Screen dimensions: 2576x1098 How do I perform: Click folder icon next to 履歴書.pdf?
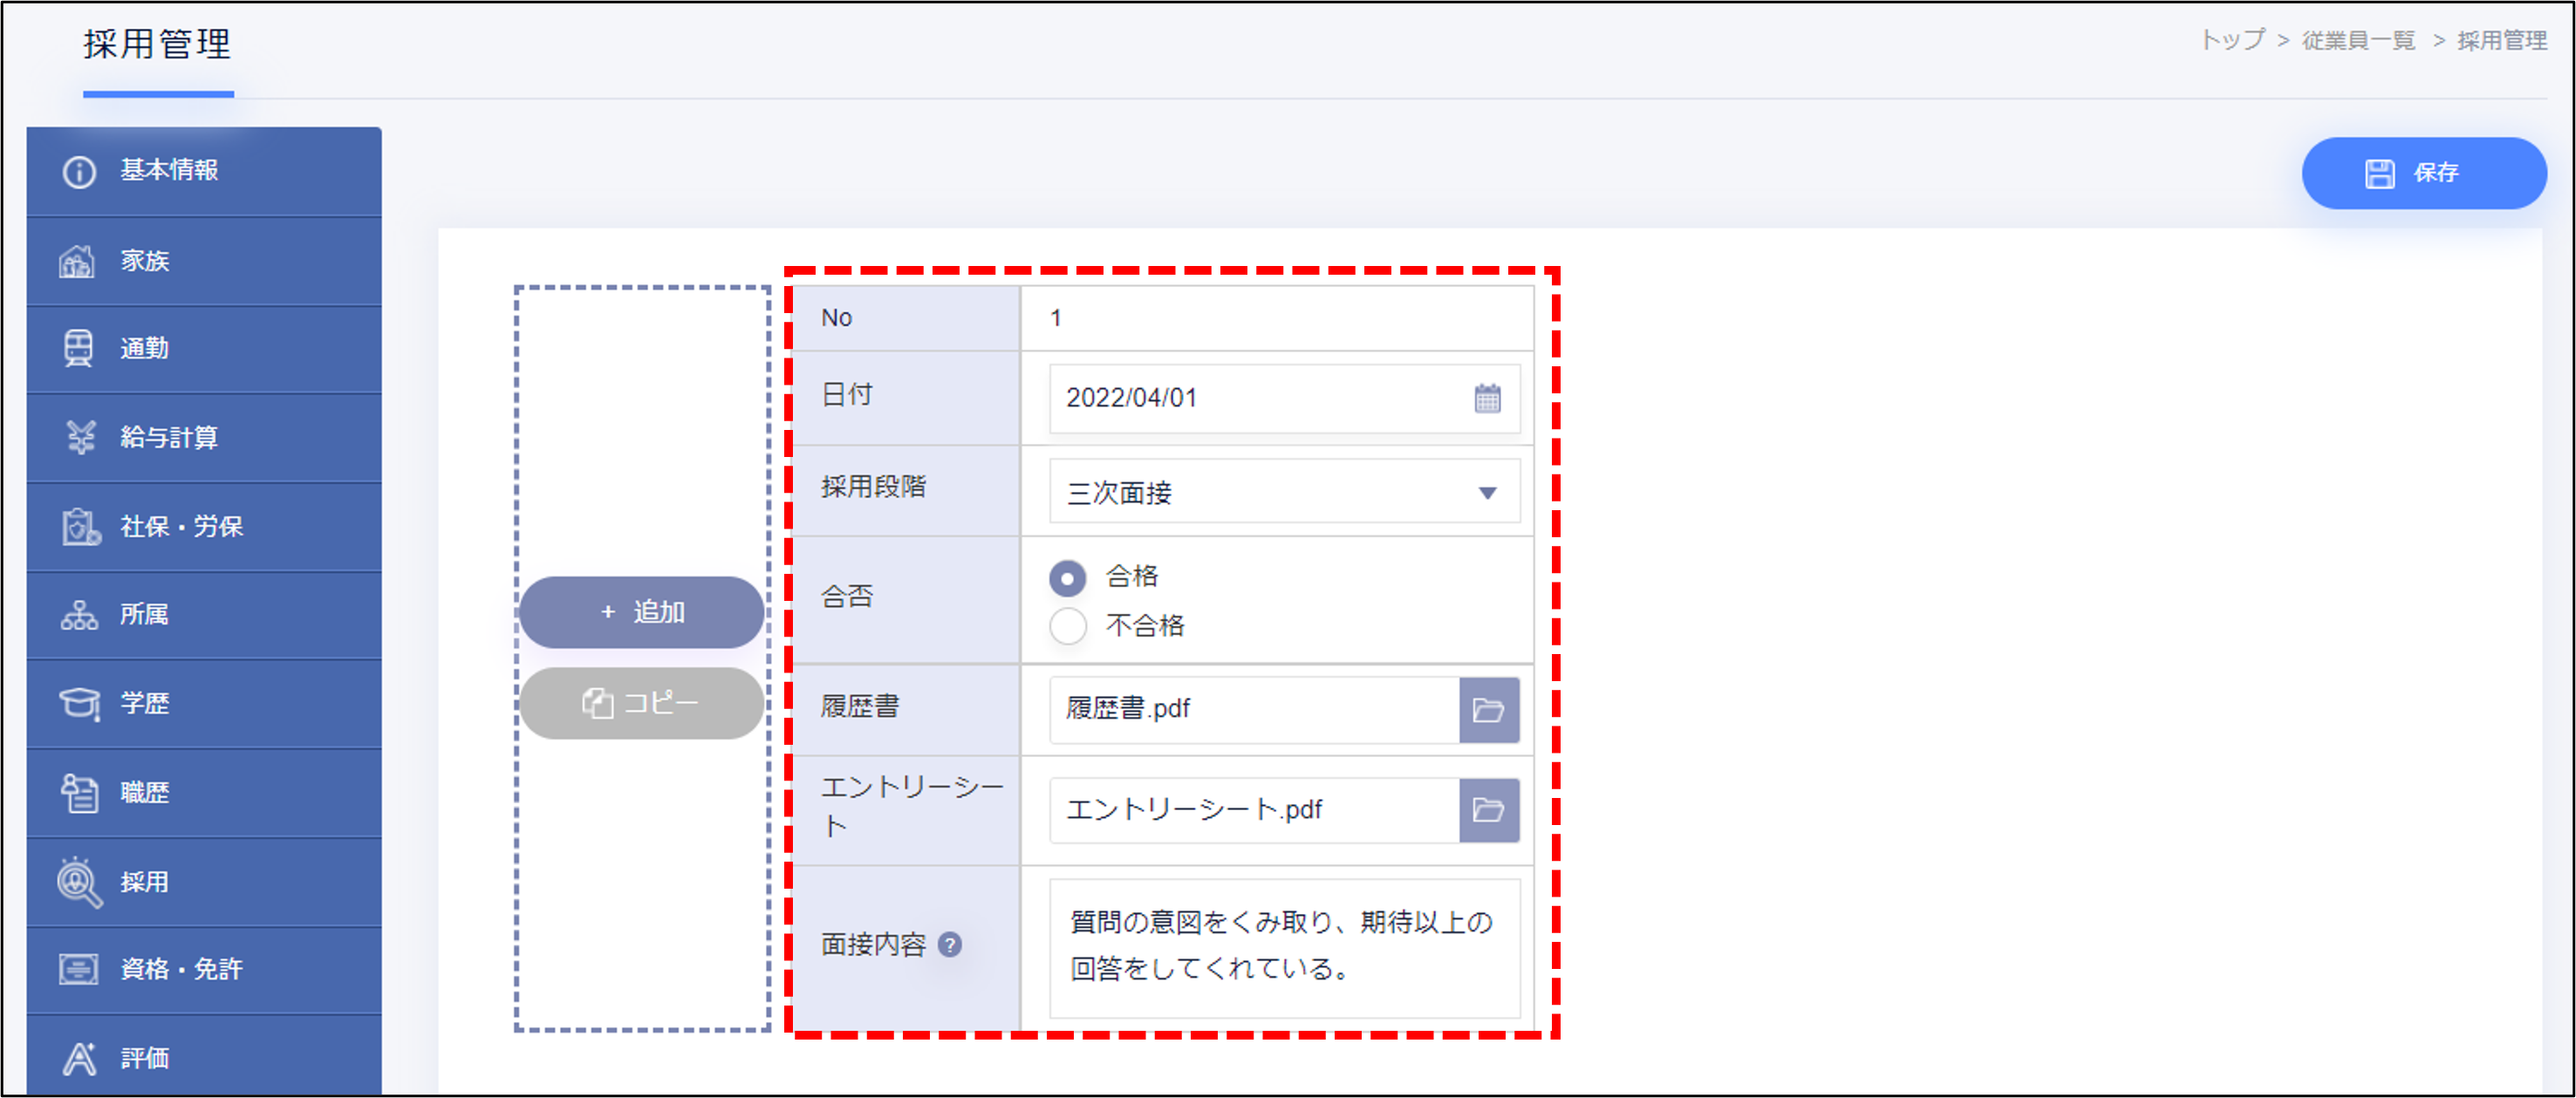pos(1488,710)
